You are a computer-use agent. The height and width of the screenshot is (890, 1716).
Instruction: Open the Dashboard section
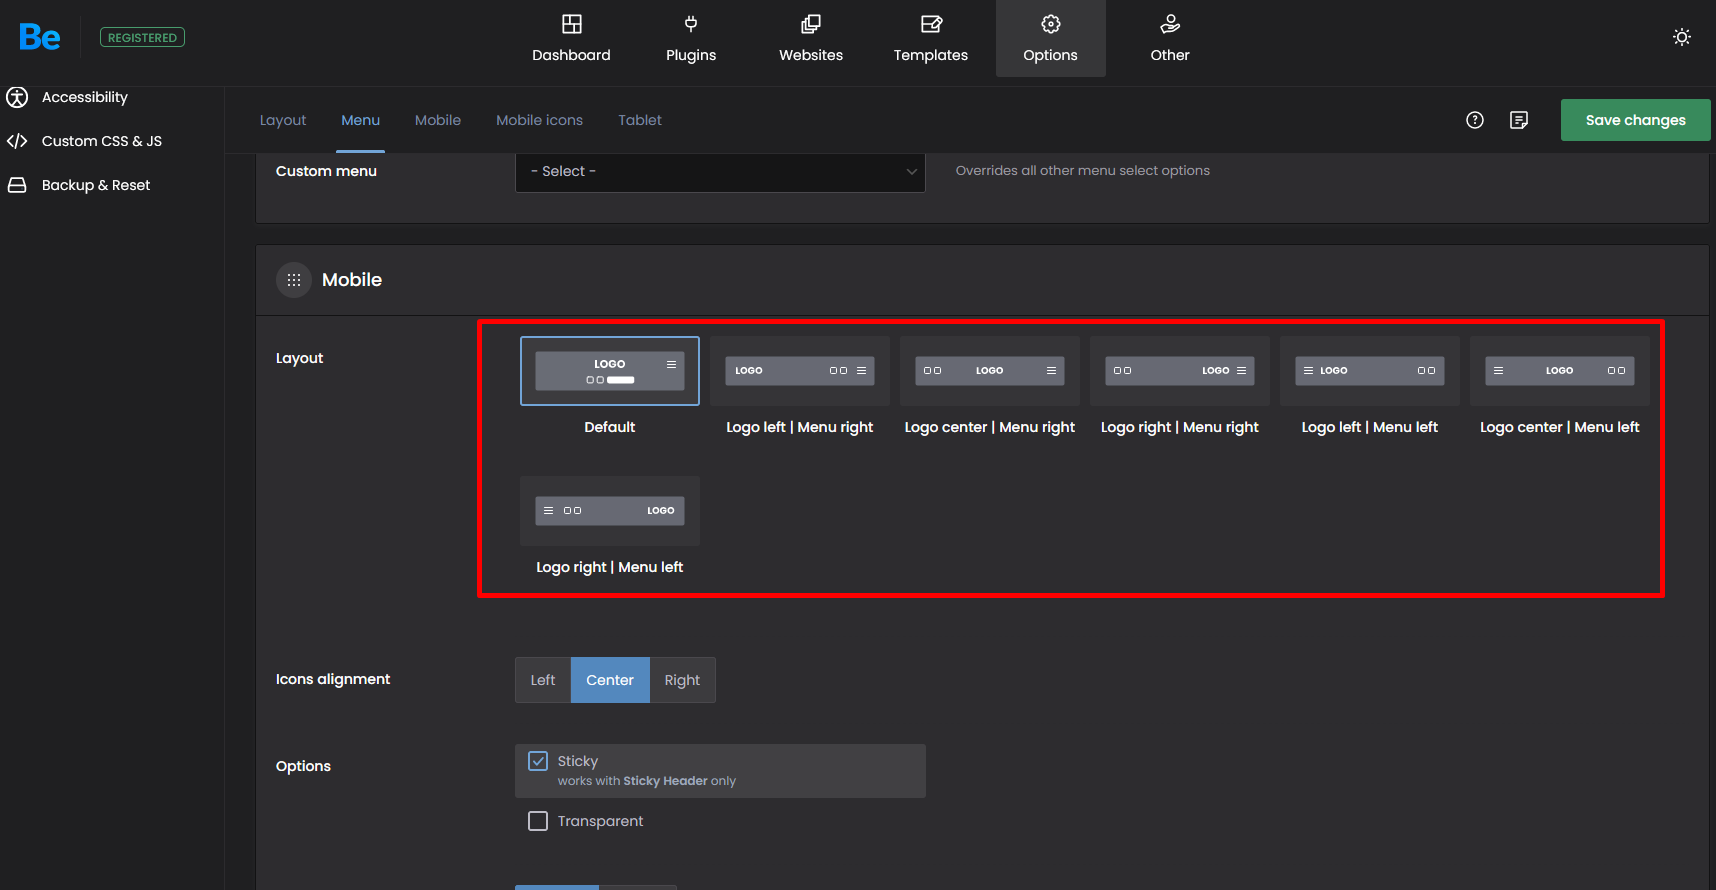point(571,39)
